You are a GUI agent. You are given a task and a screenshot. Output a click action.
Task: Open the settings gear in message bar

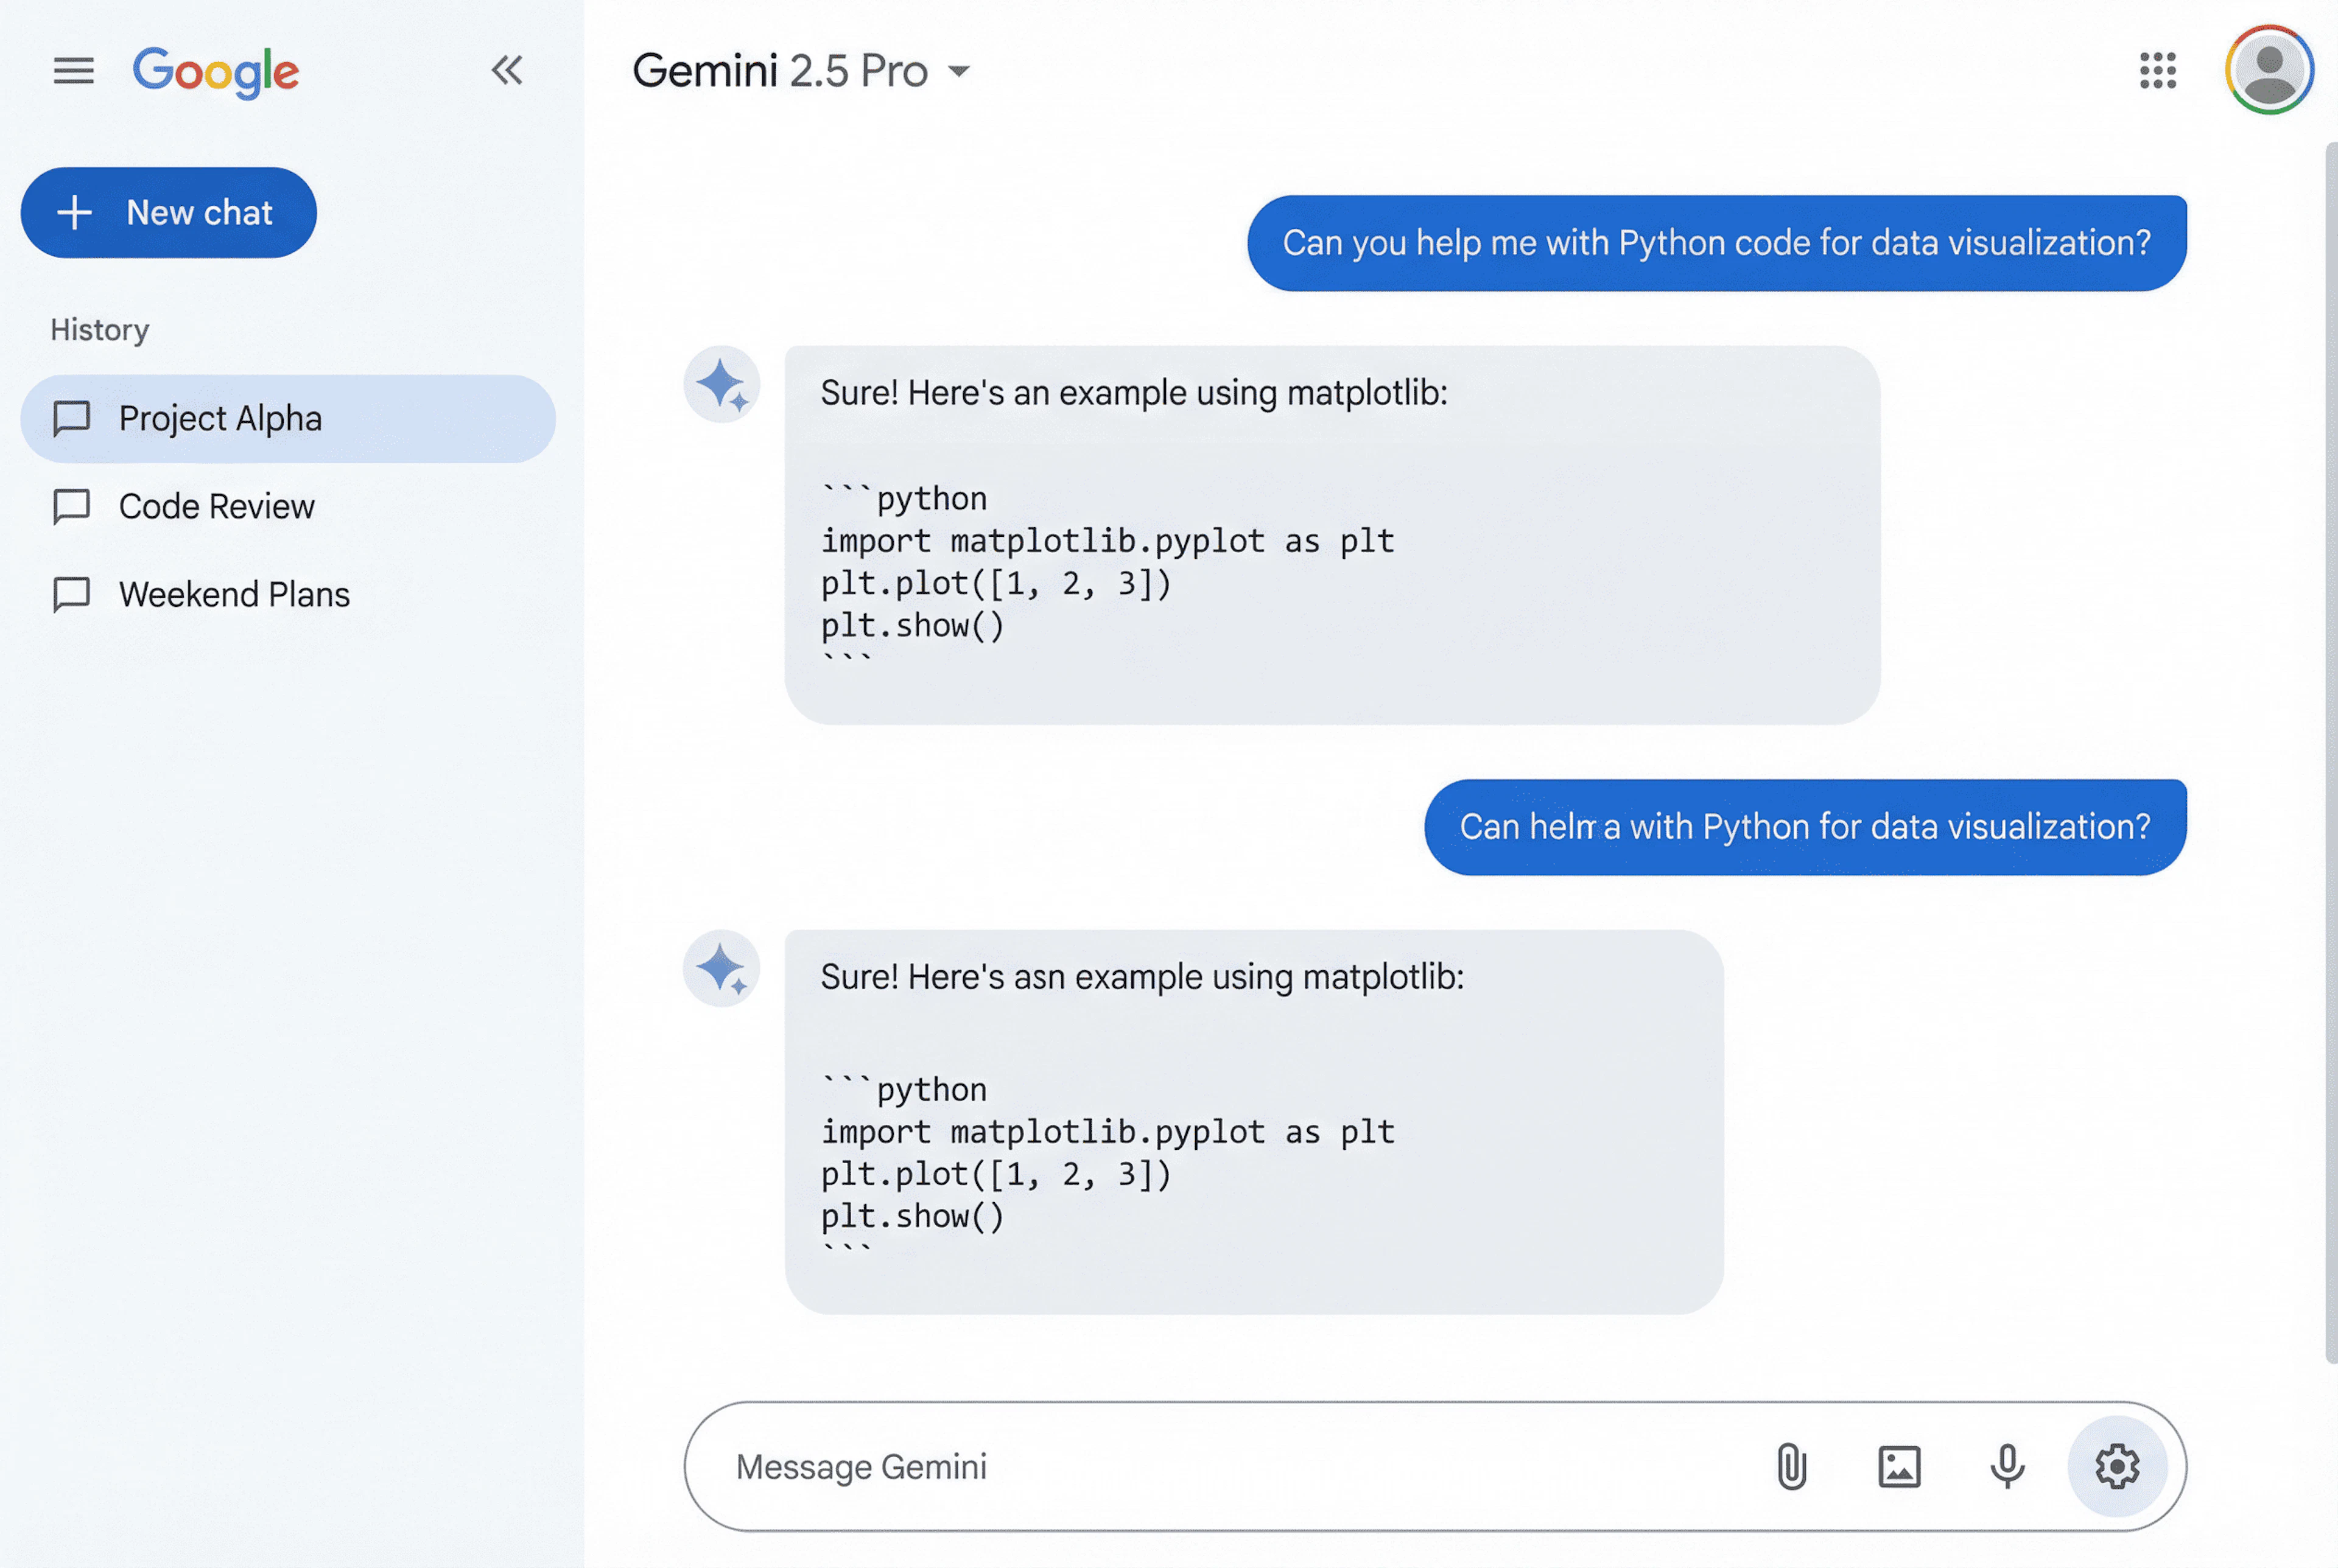pos(2117,1467)
